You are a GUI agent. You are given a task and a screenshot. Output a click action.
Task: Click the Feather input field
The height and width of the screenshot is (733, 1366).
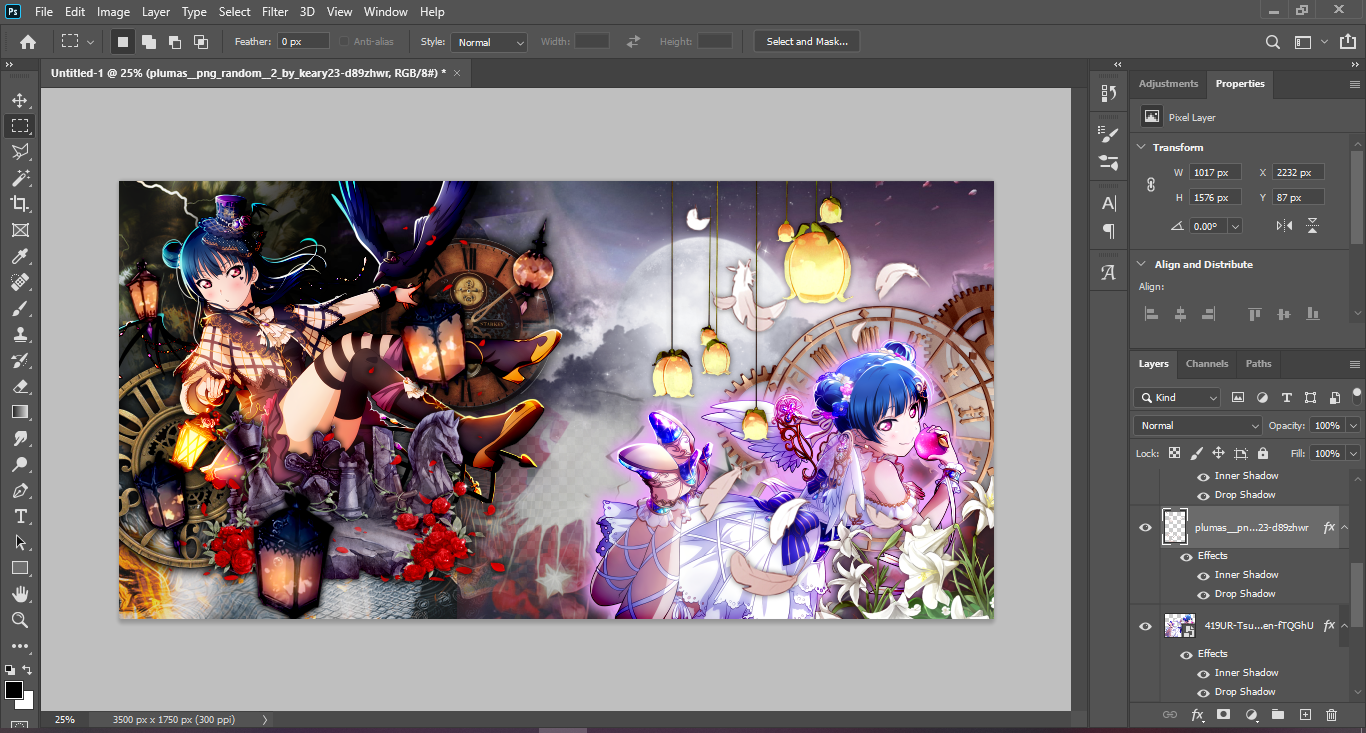coord(304,42)
